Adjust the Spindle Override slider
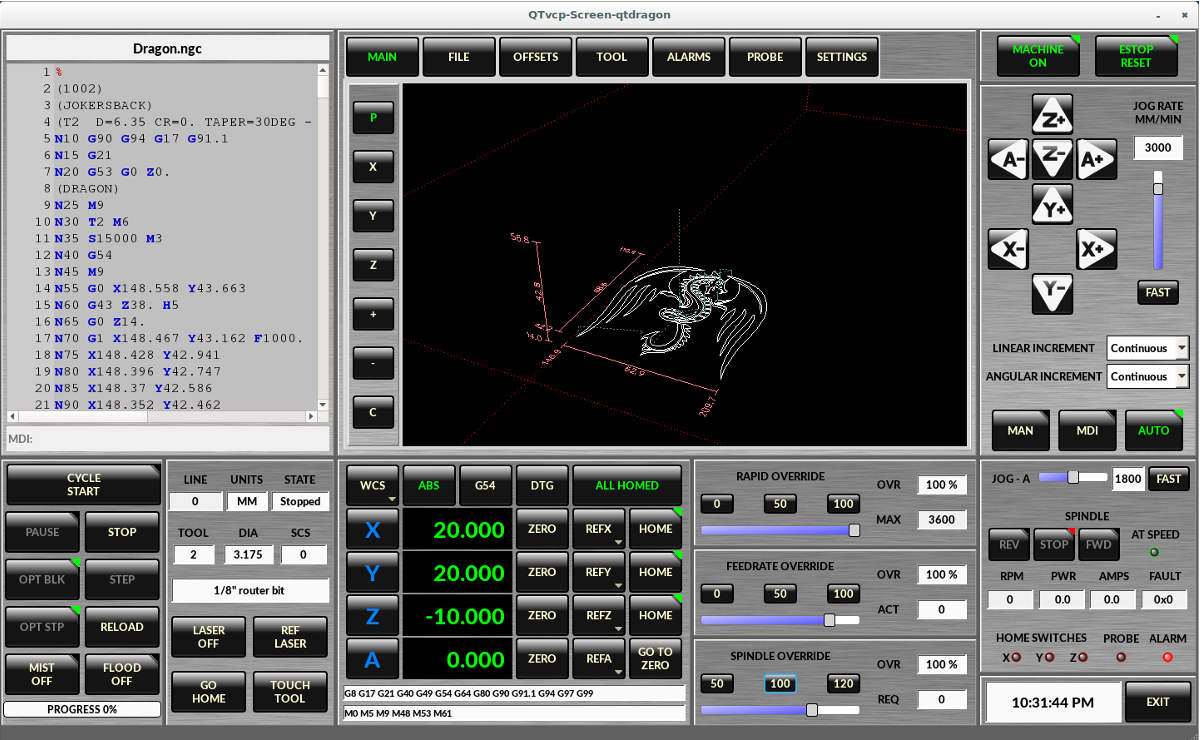This screenshot has height=740, width=1200. [780, 710]
